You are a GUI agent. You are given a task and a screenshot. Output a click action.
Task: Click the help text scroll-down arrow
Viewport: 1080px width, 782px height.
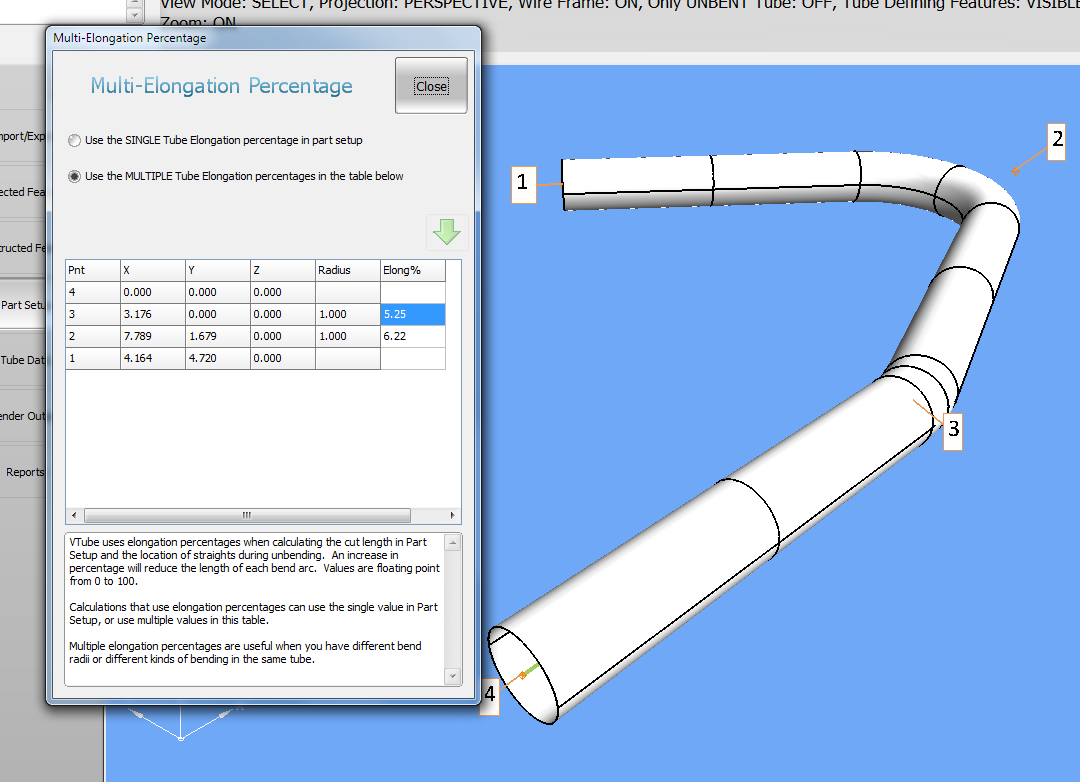coord(454,677)
